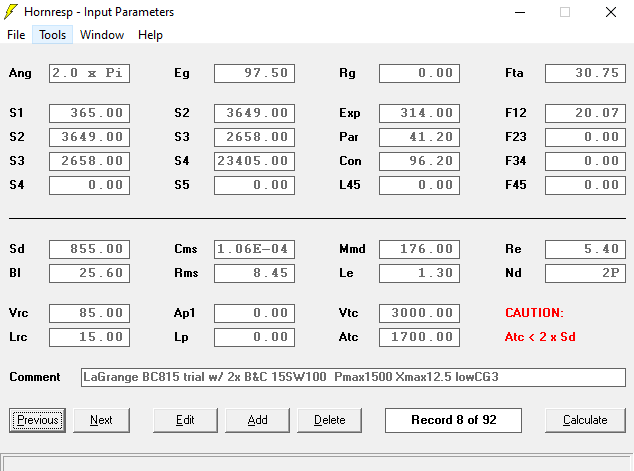Image resolution: width=634 pixels, height=471 pixels.
Task: Open the Window menu
Action: tap(102, 35)
